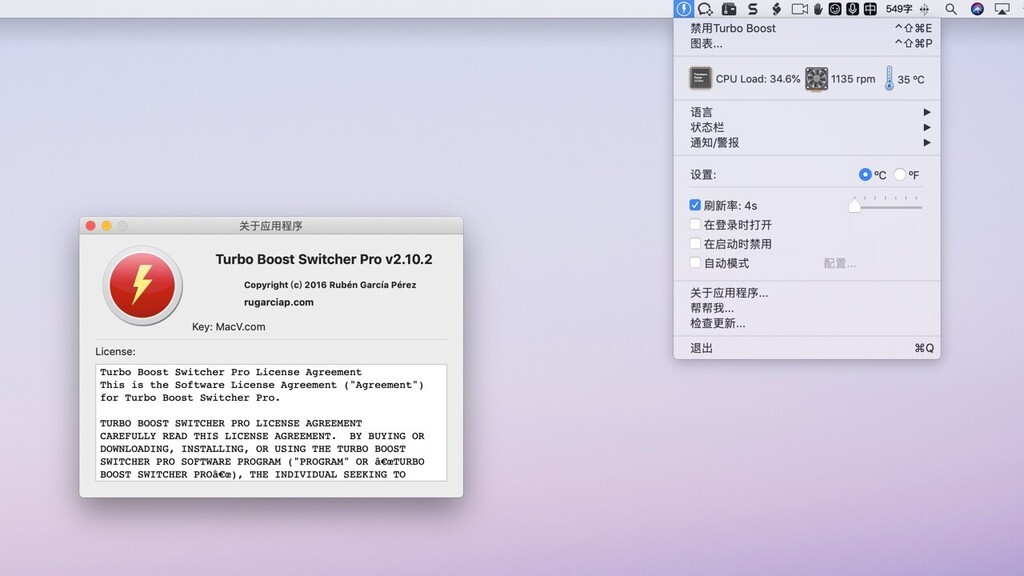
Task: Click the Turbo Boost Switcher menu bar icon
Action: pyautogui.click(x=683, y=8)
